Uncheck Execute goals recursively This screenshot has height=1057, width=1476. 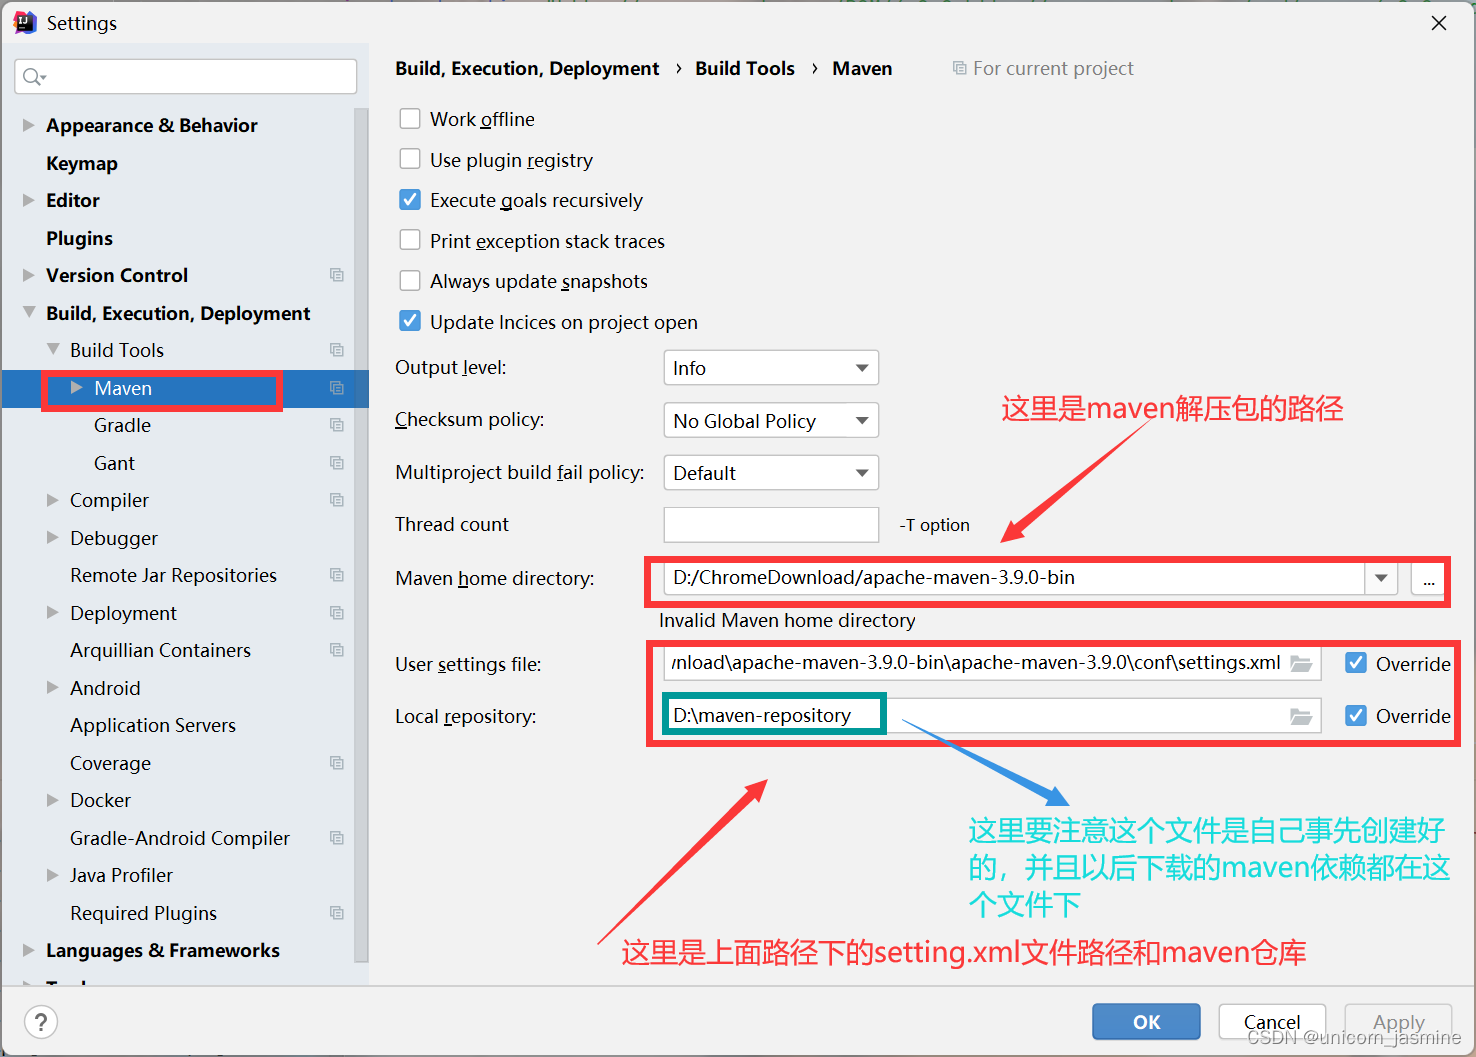click(x=410, y=200)
